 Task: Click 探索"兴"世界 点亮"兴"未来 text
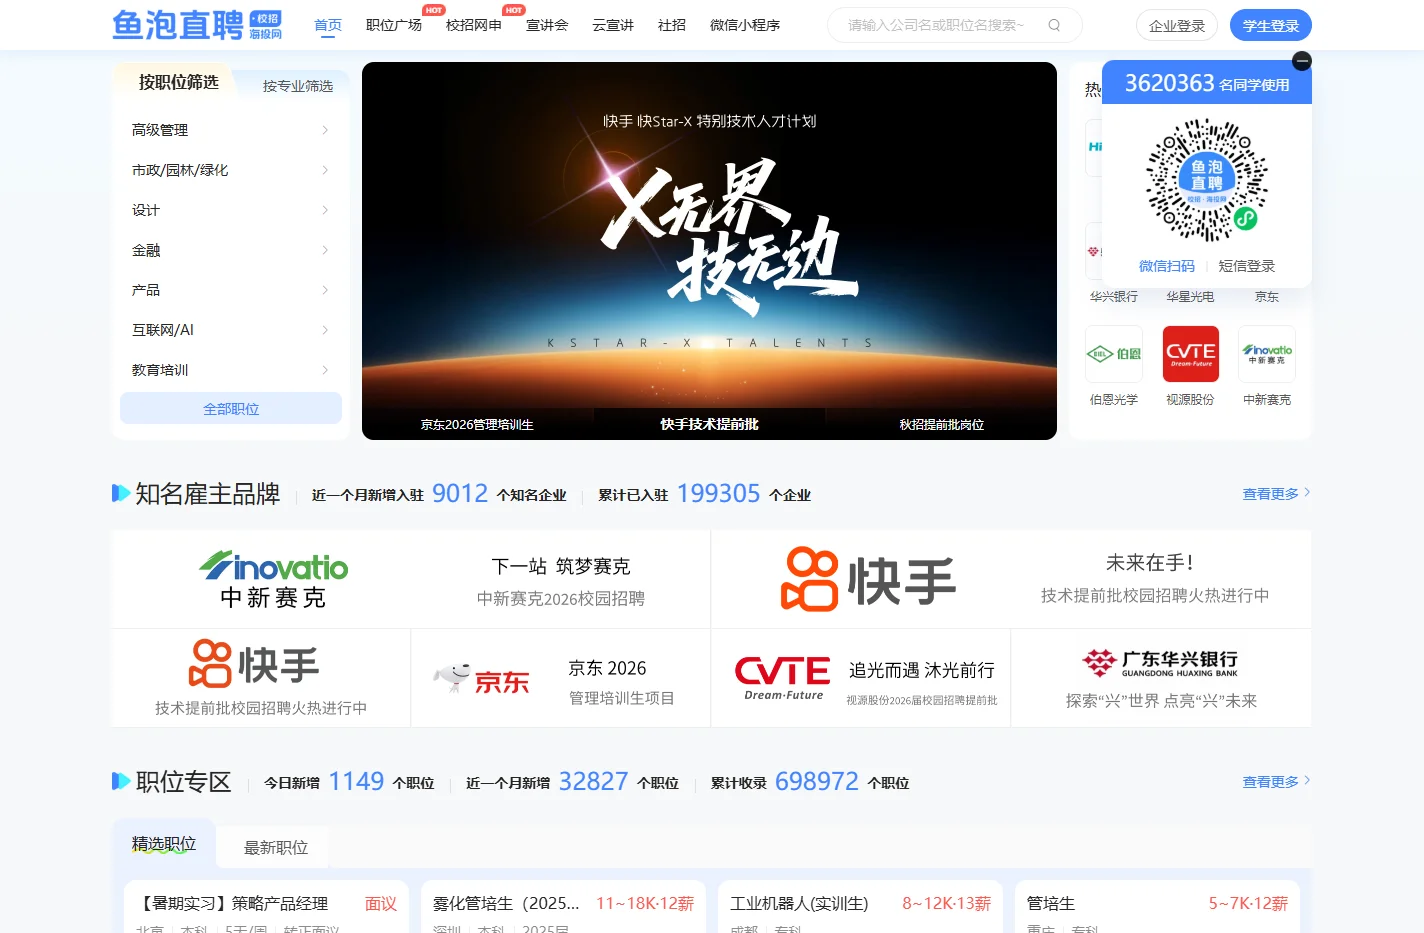pyautogui.click(x=1161, y=701)
